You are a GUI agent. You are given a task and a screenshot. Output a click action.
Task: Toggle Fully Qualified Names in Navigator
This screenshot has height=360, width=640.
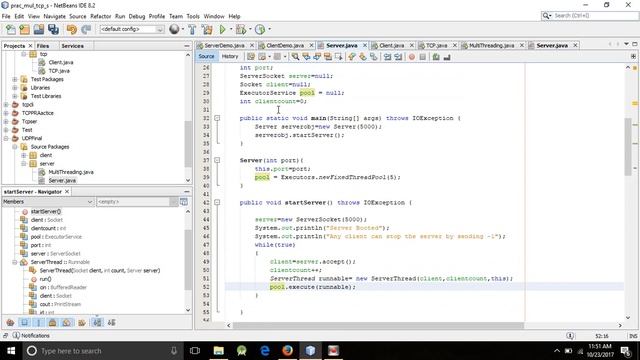pos(82,322)
